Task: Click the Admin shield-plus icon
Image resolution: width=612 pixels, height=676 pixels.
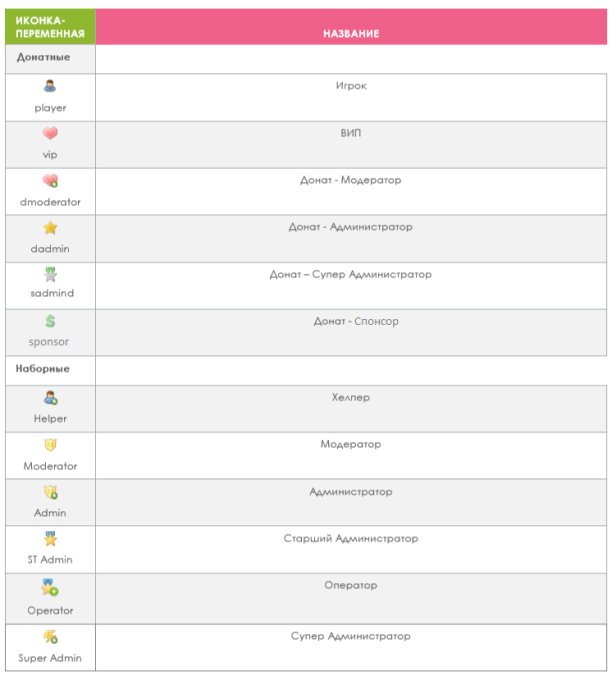Action: coord(51,492)
